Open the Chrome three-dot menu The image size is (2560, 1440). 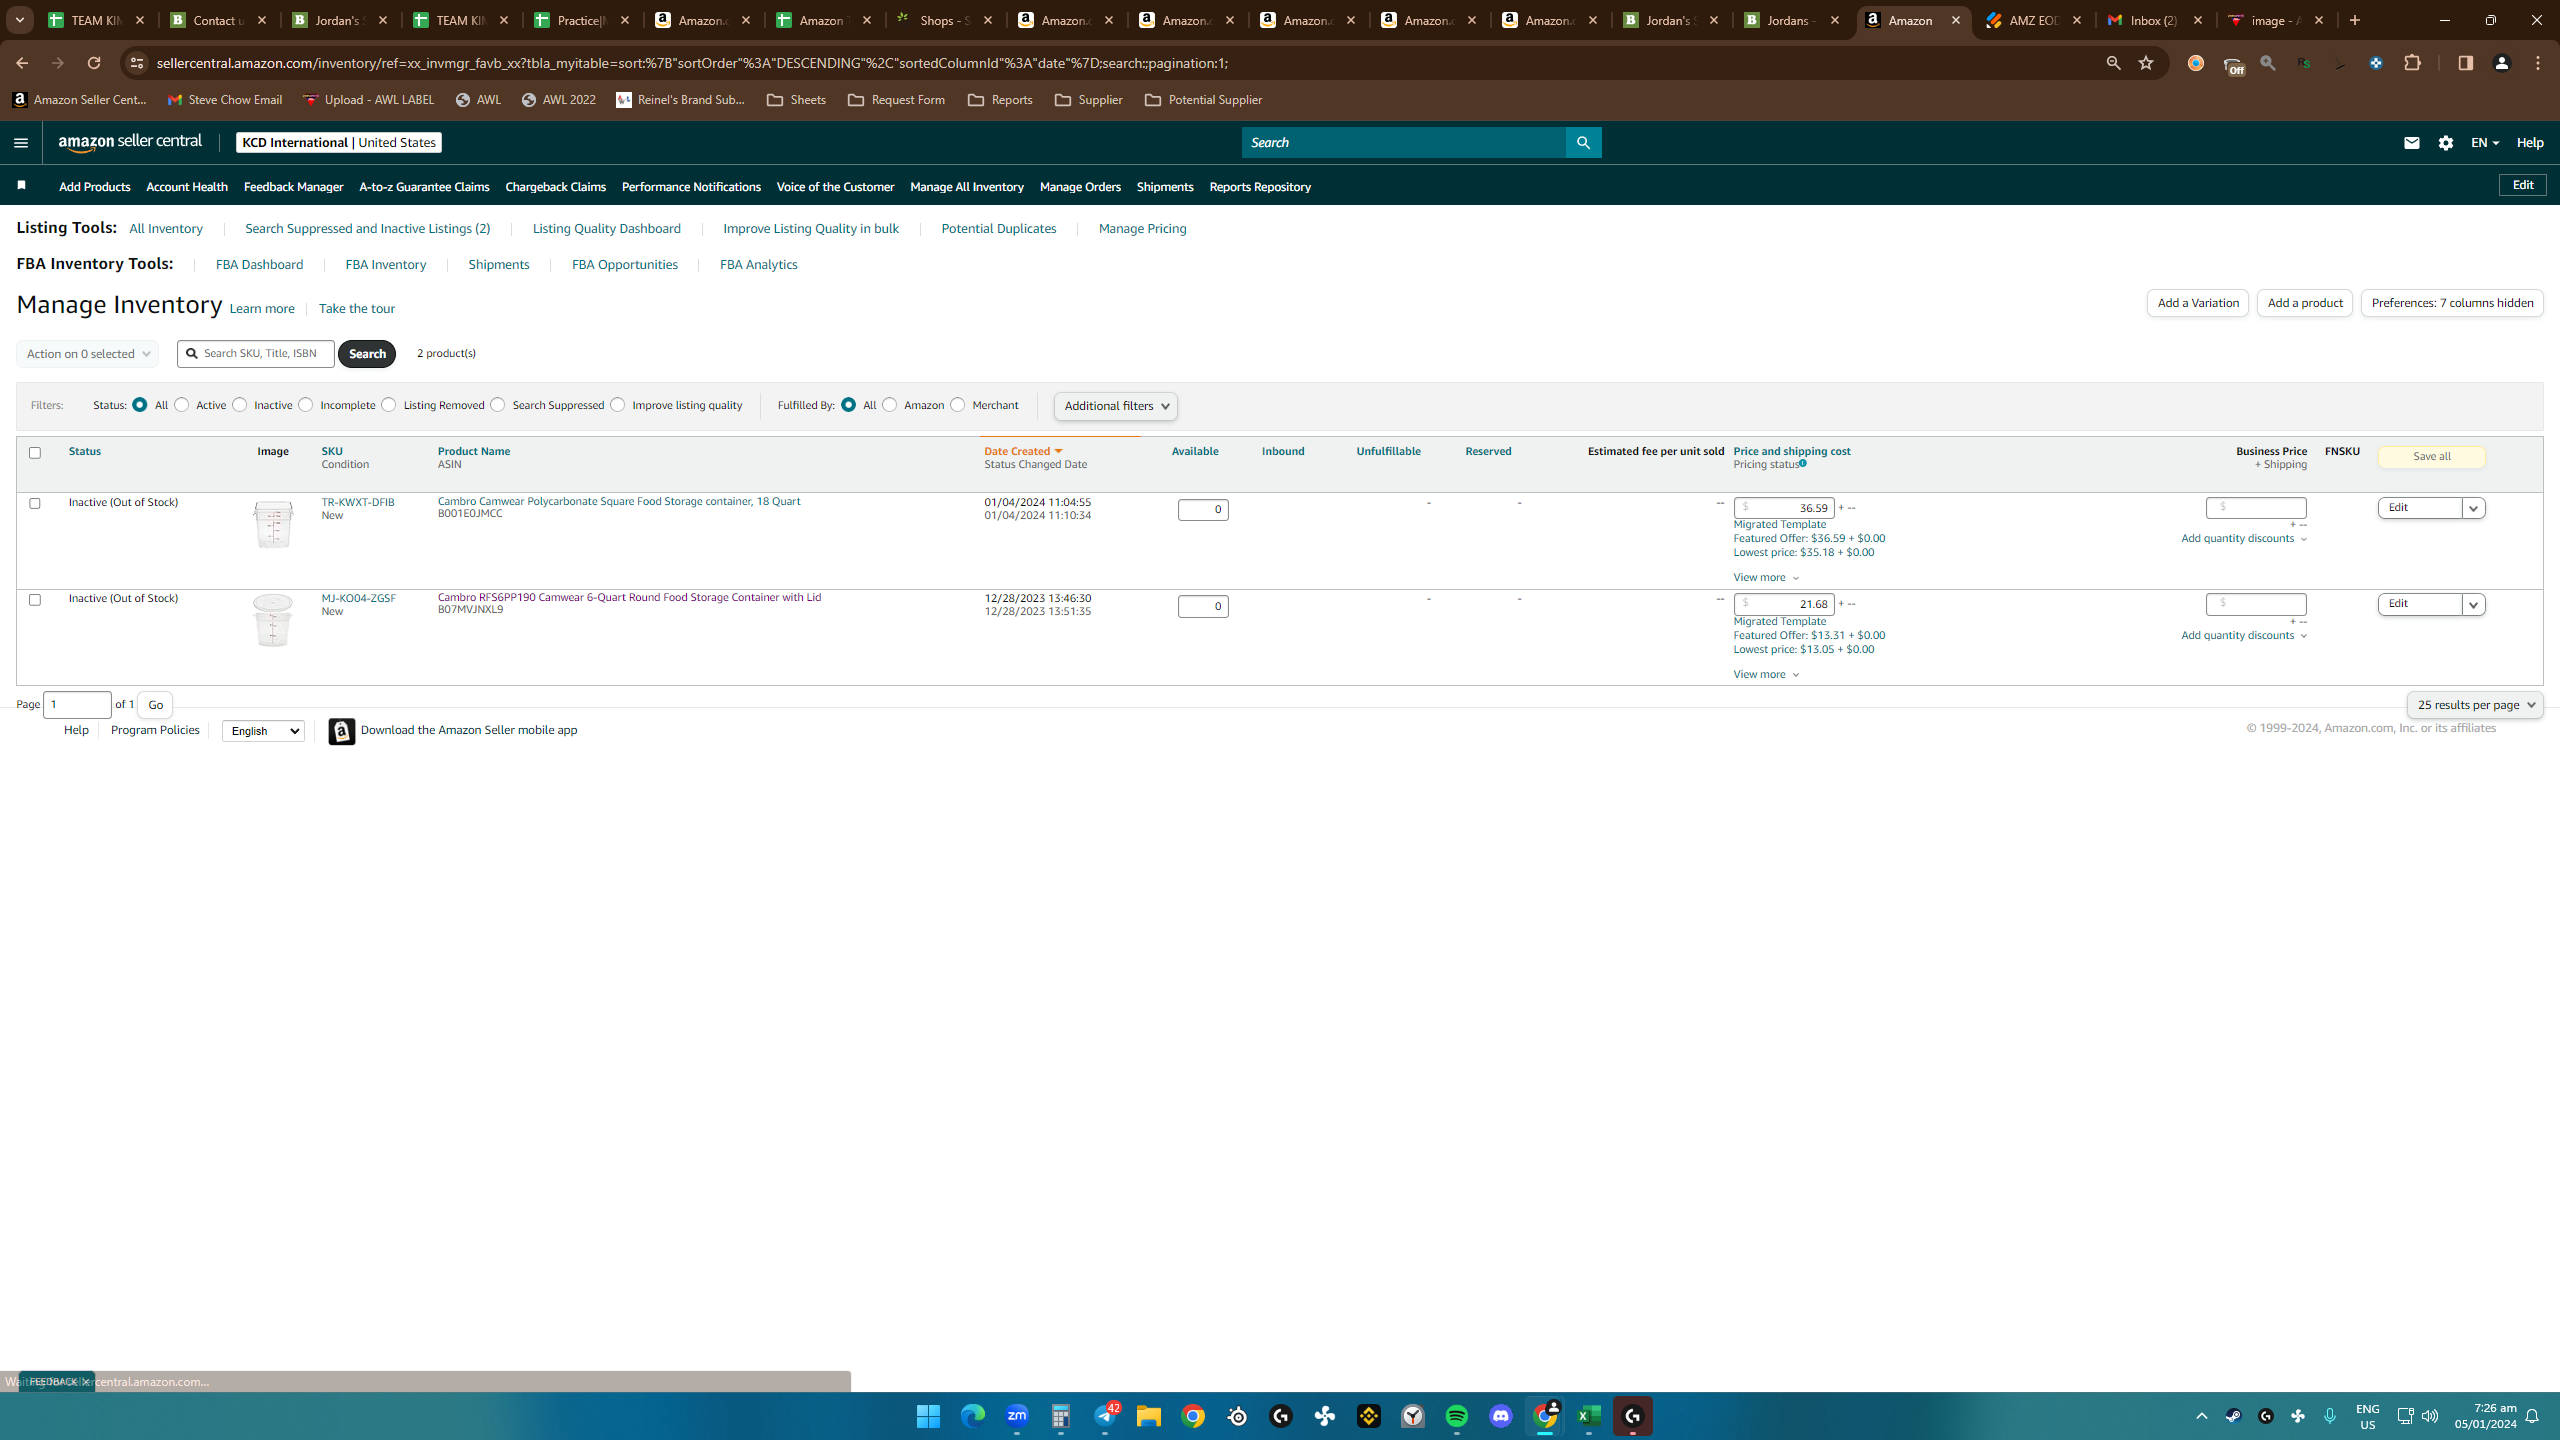click(x=2538, y=63)
